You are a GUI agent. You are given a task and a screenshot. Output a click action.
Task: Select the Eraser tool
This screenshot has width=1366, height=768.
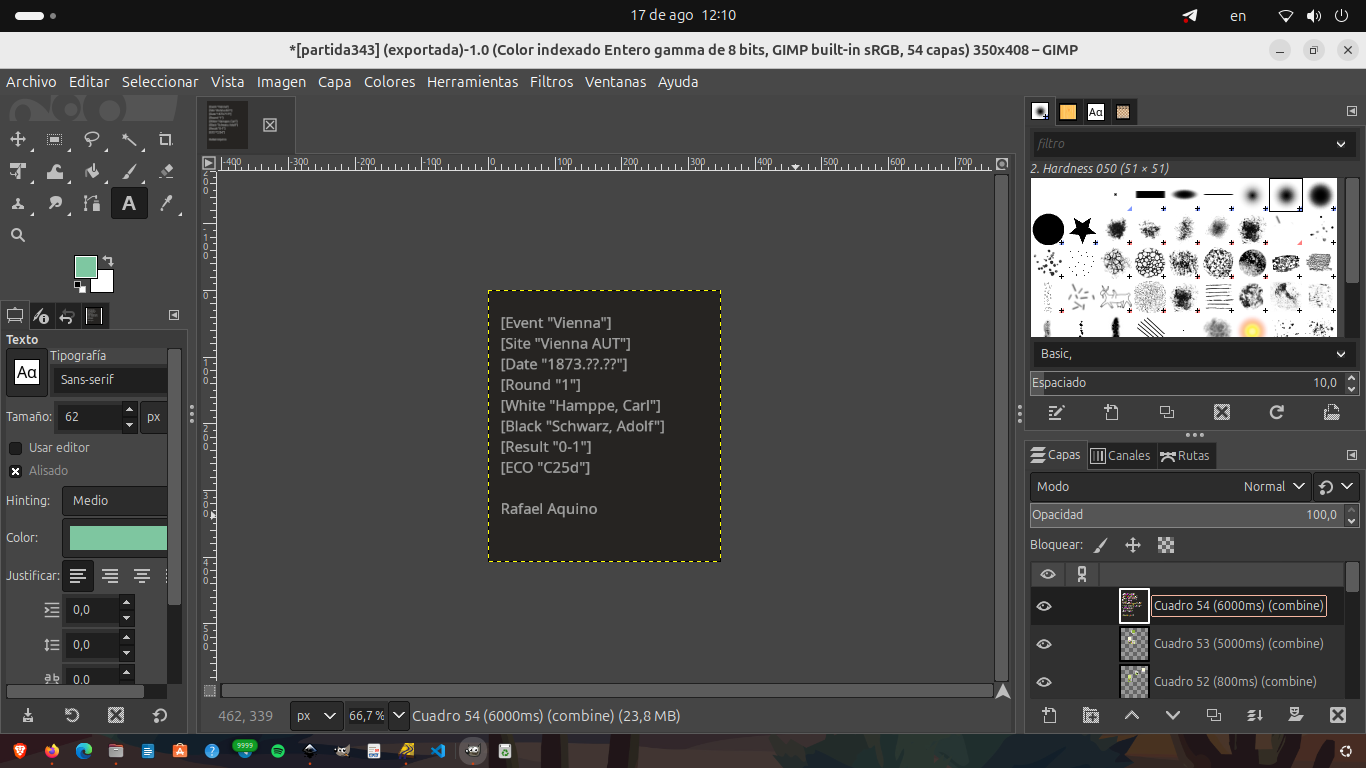tap(166, 171)
